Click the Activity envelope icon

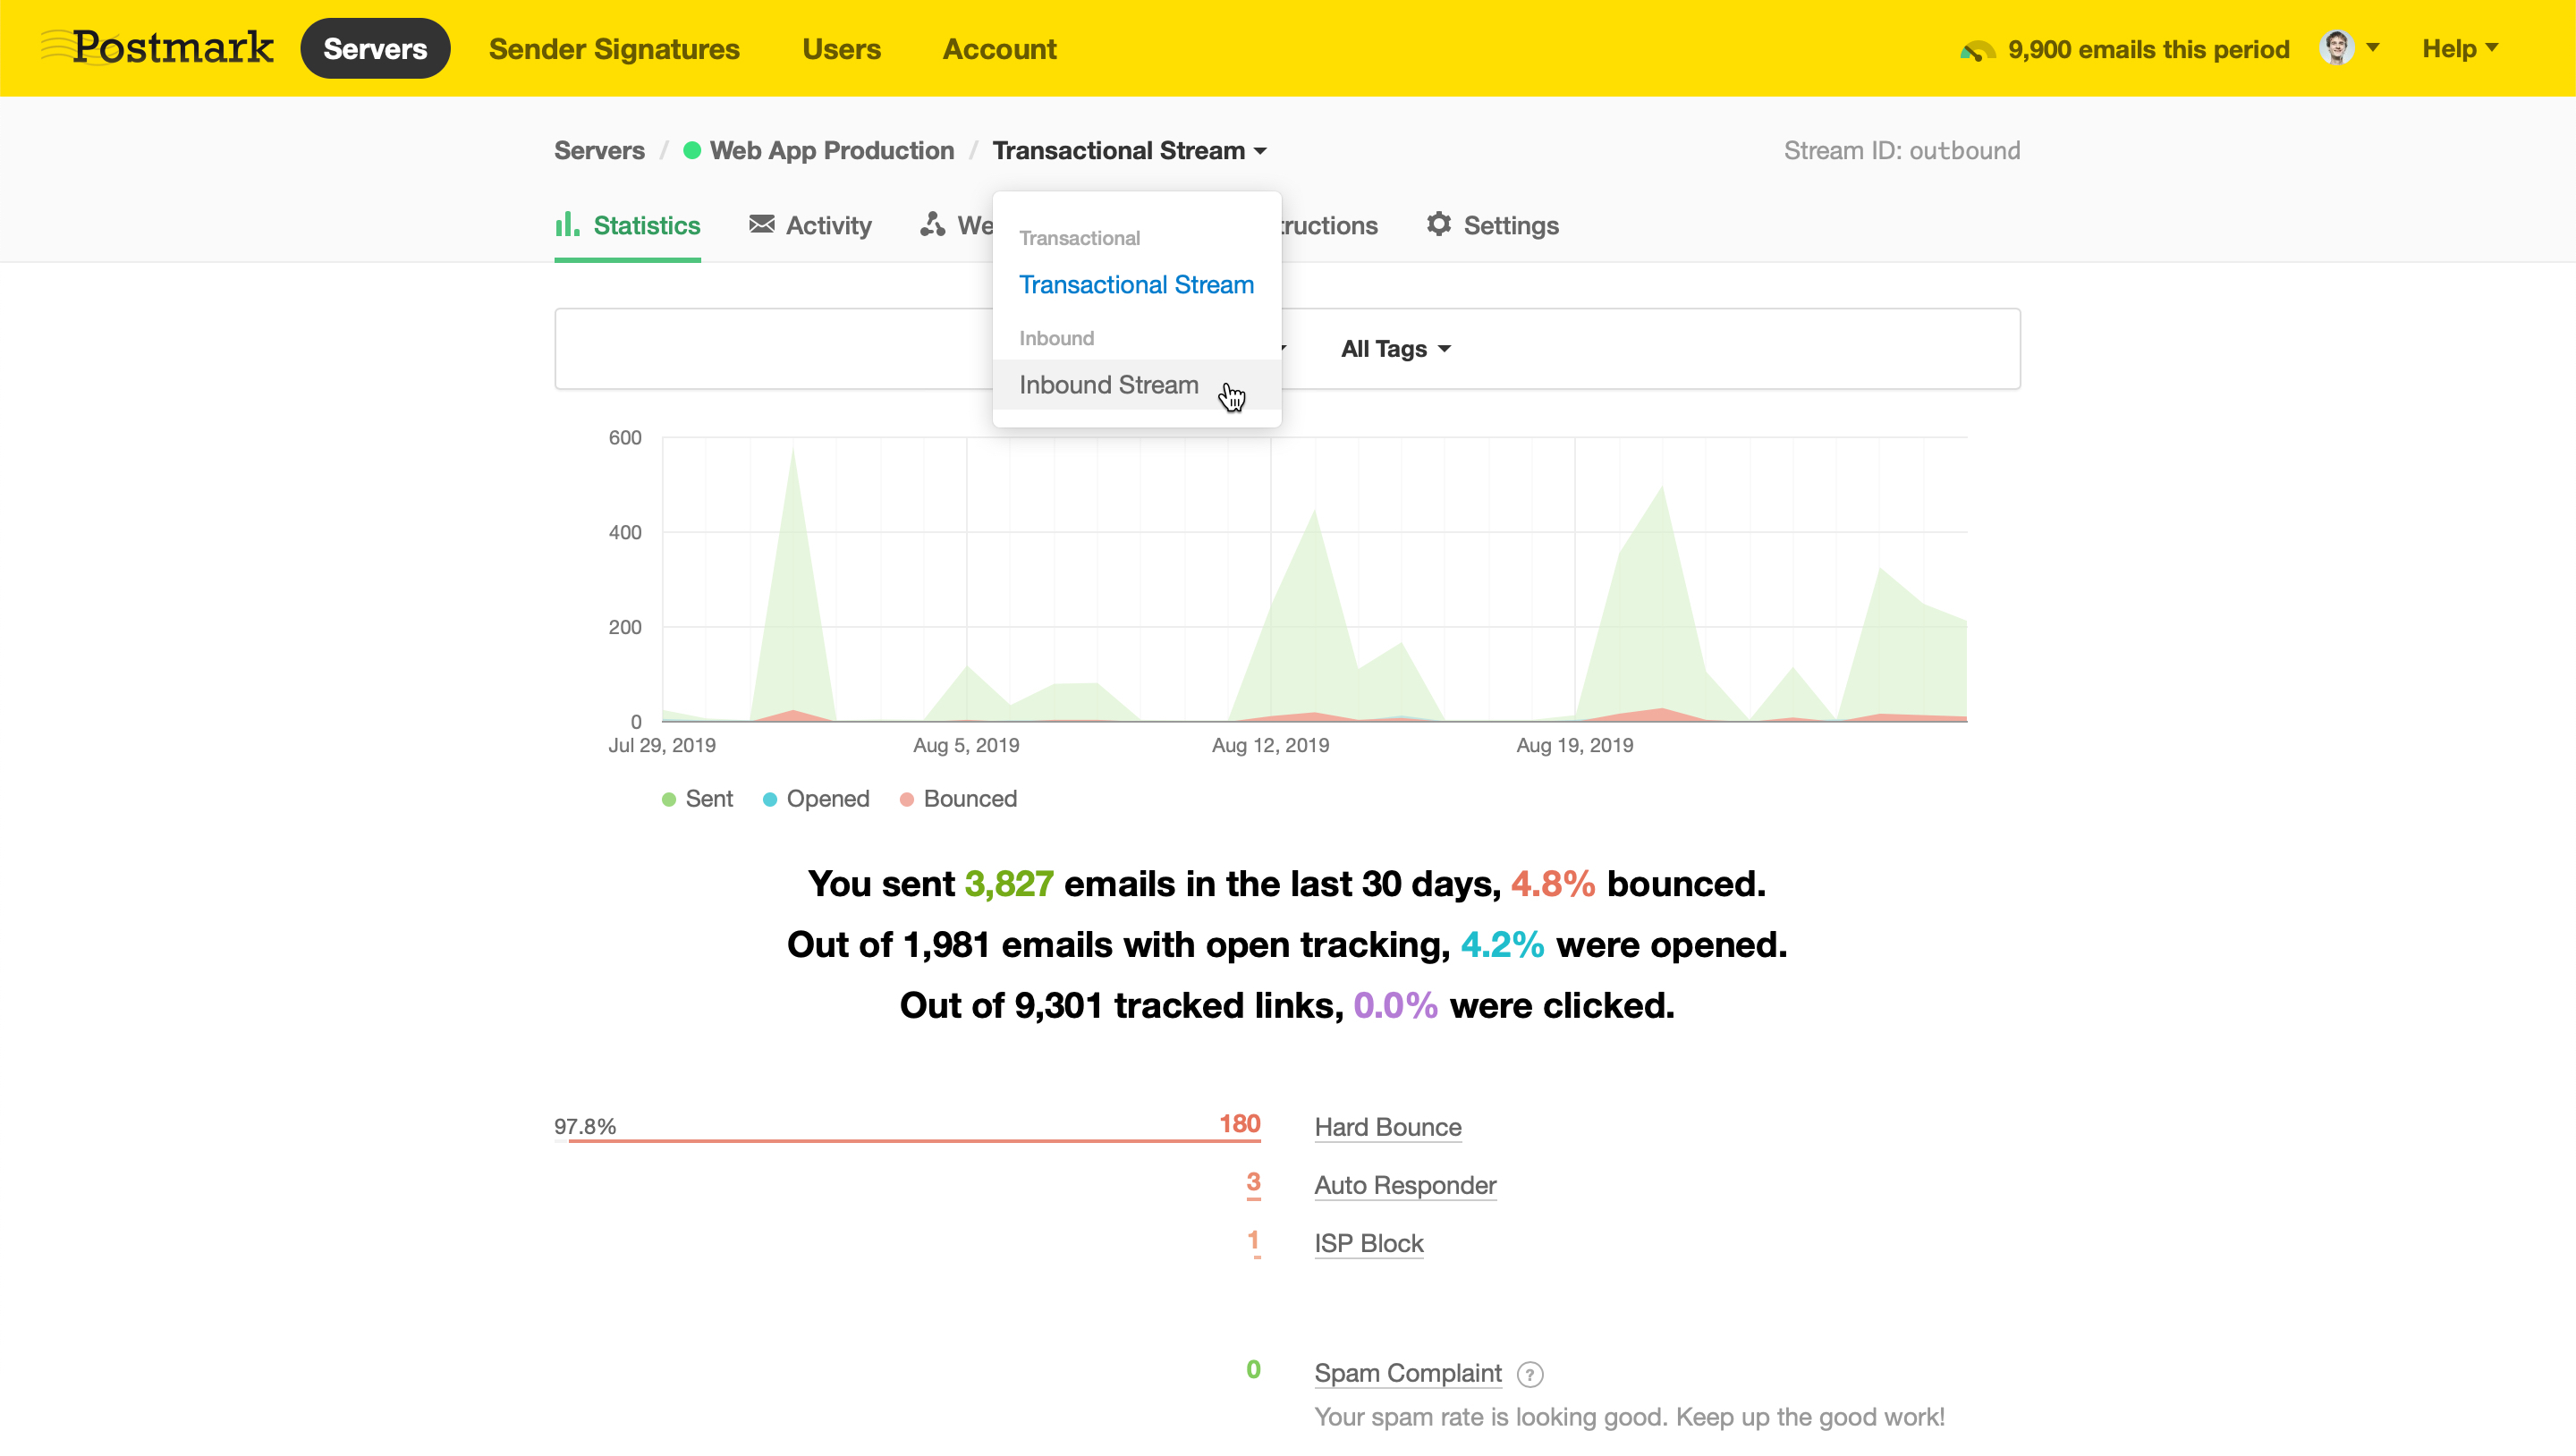click(761, 224)
